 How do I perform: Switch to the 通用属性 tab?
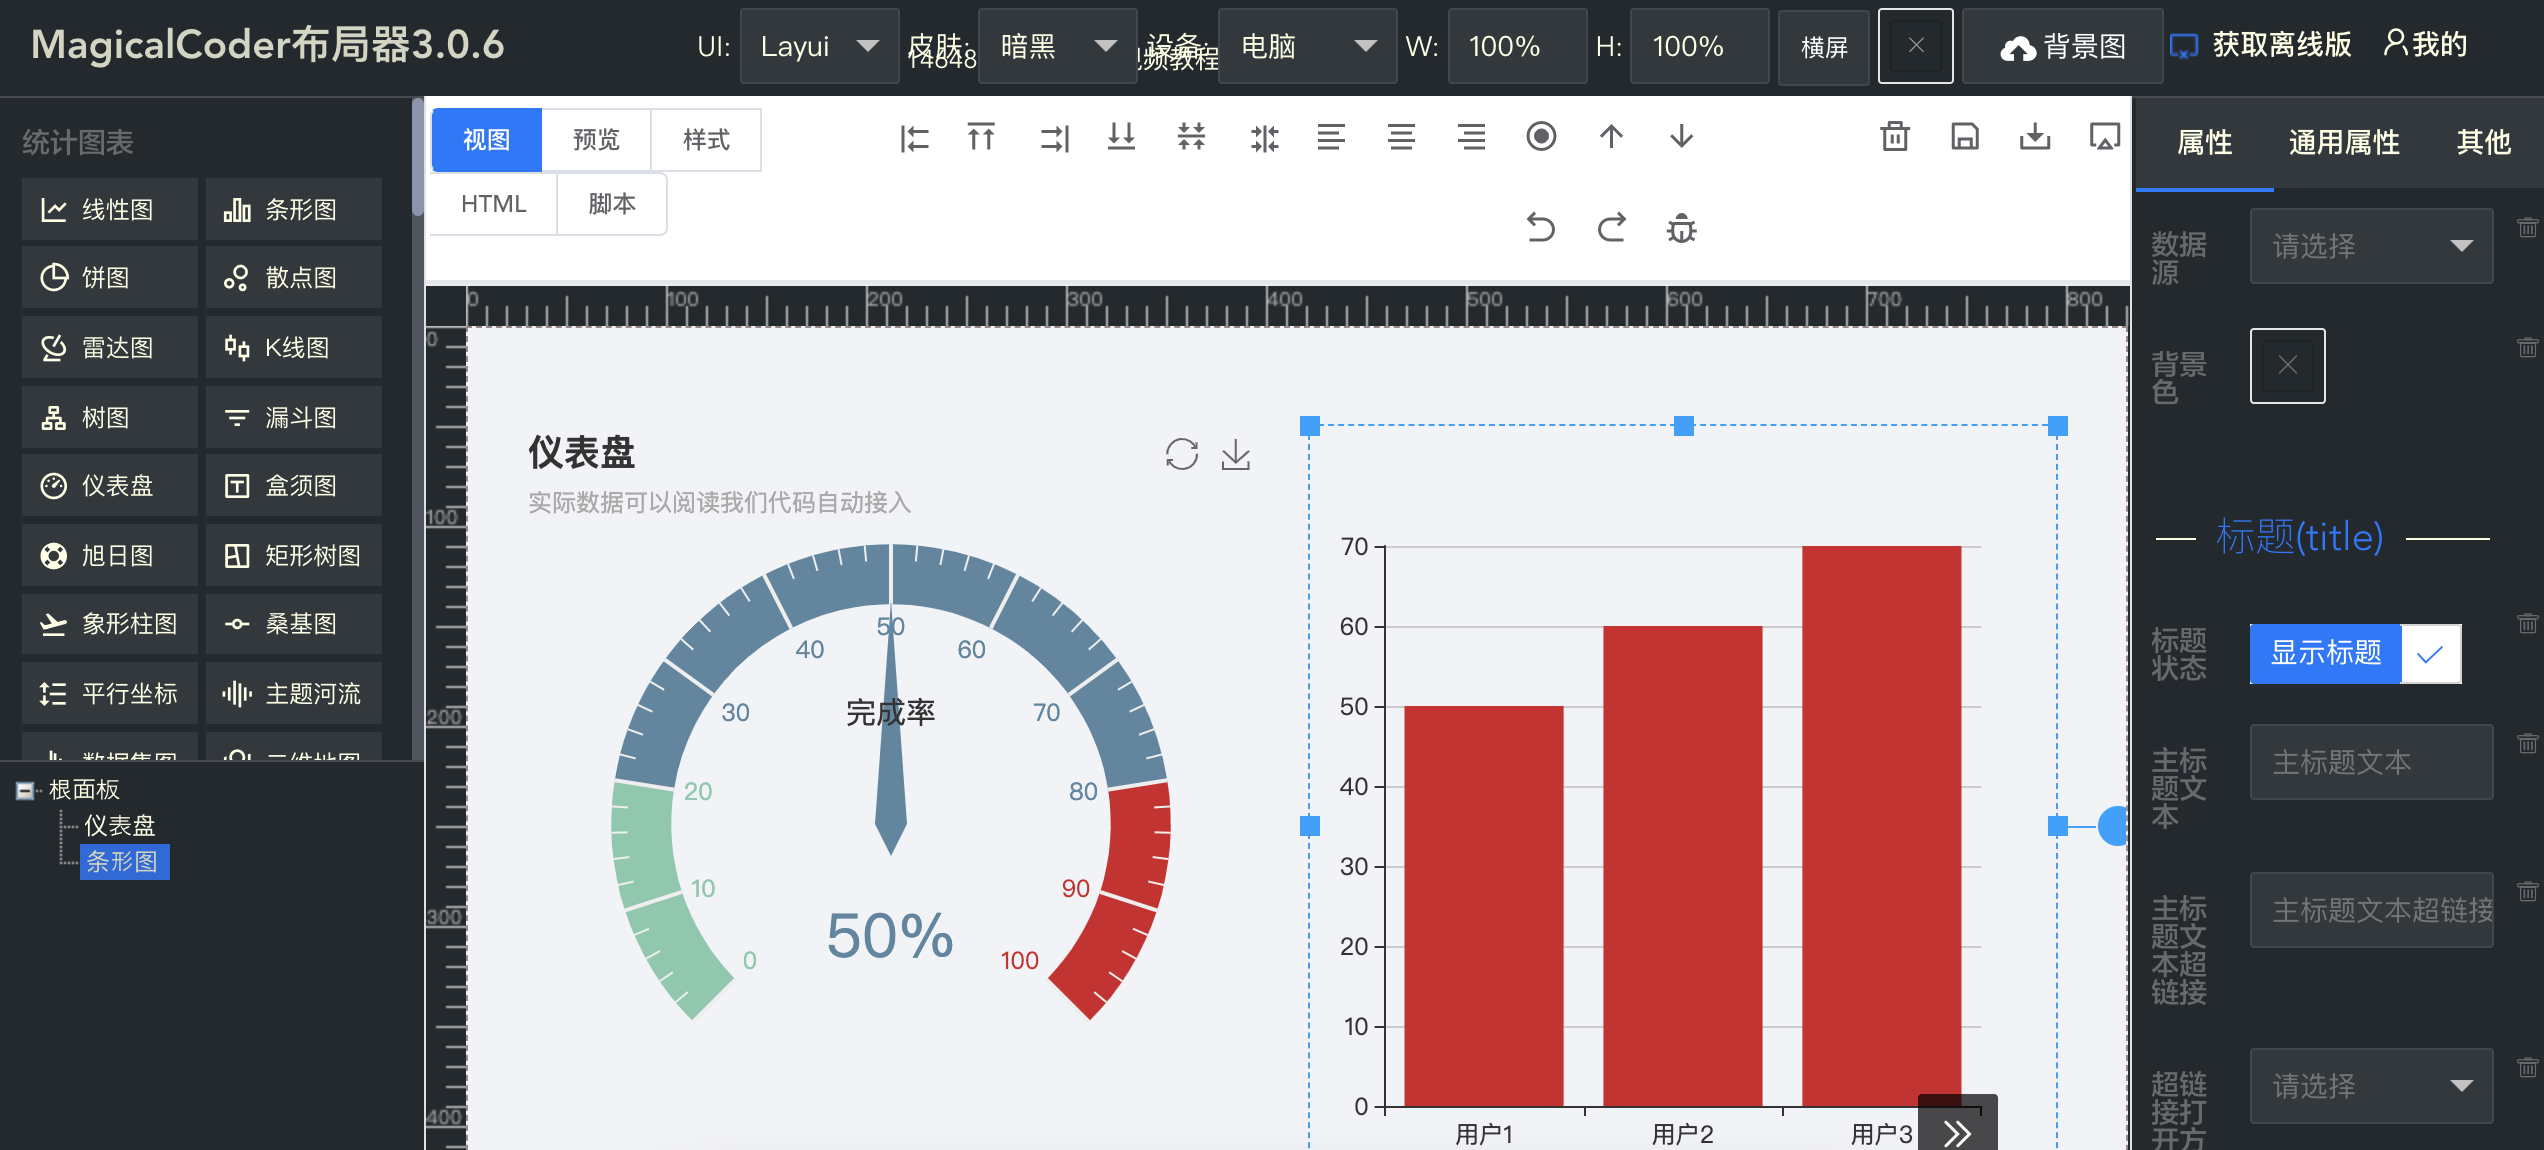point(2343,142)
